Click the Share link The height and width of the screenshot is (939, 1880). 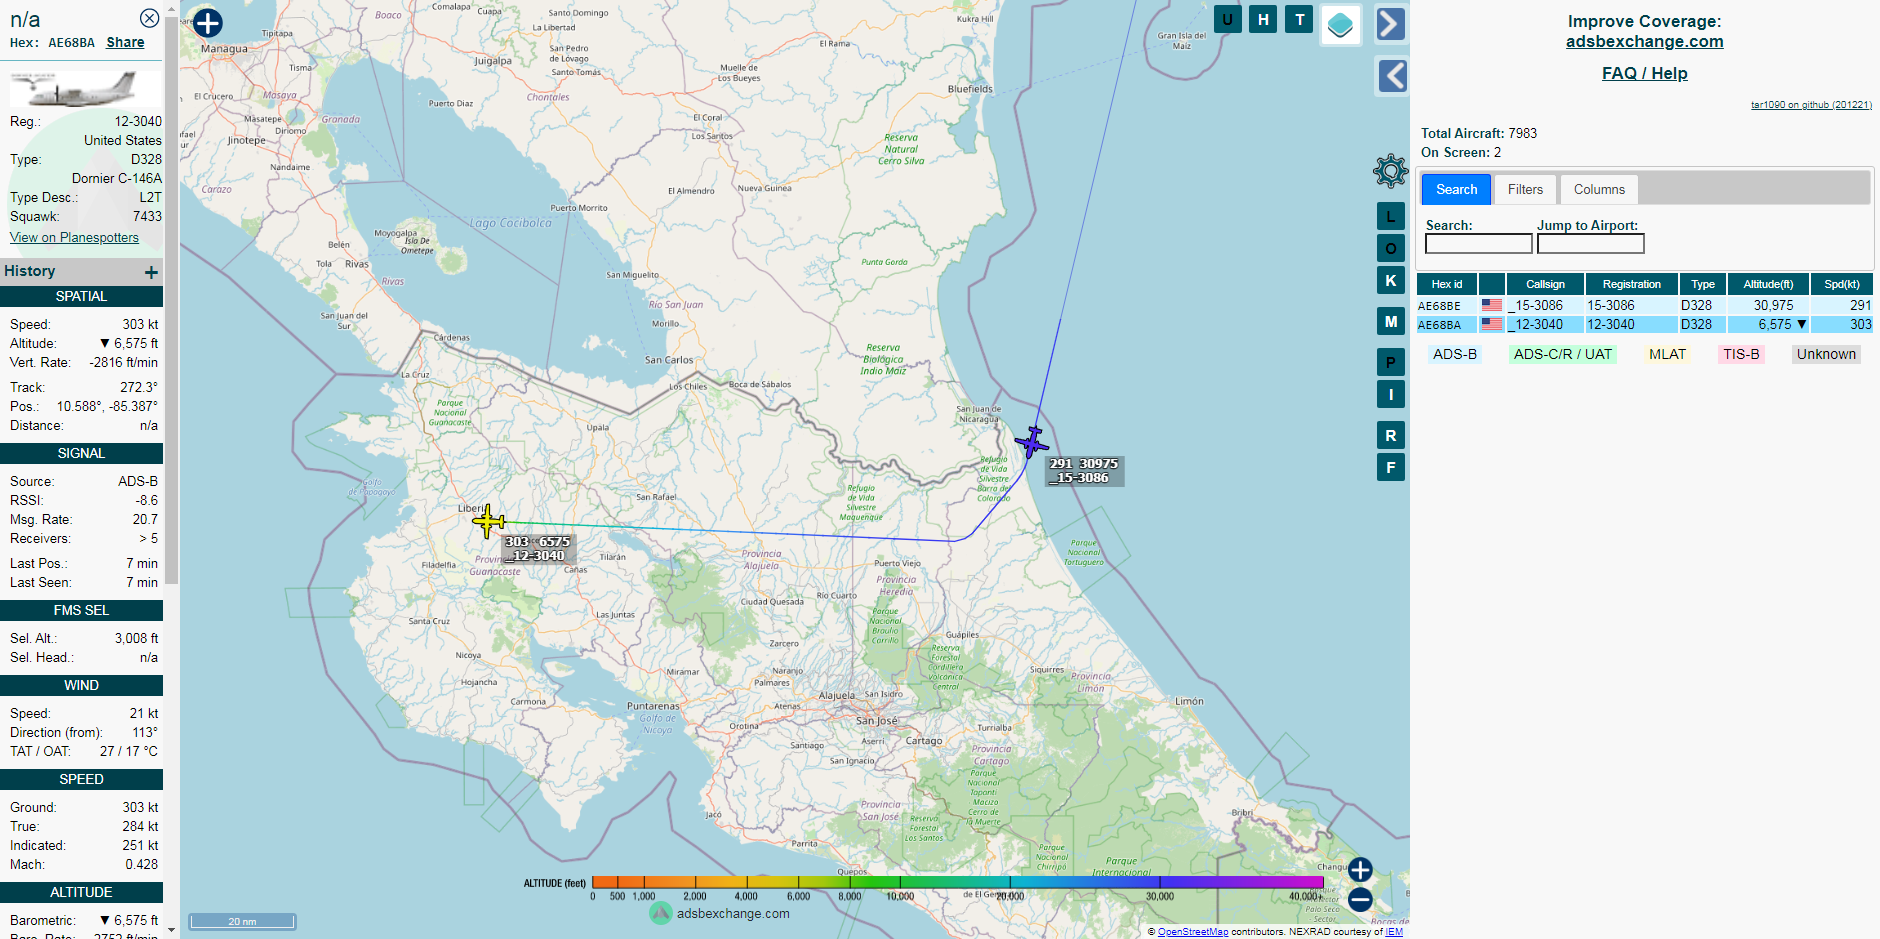tap(125, 42)
